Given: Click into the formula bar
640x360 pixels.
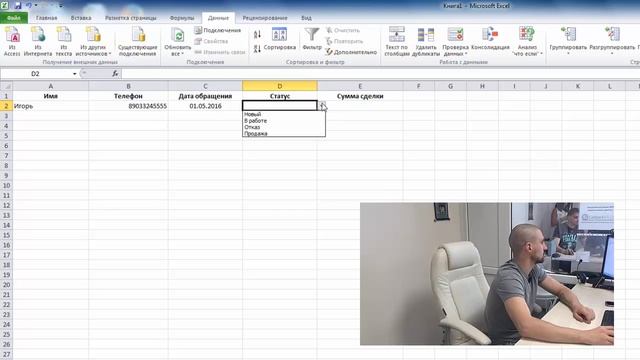Looking at the screenshot, I should click(x=380, y=74).
